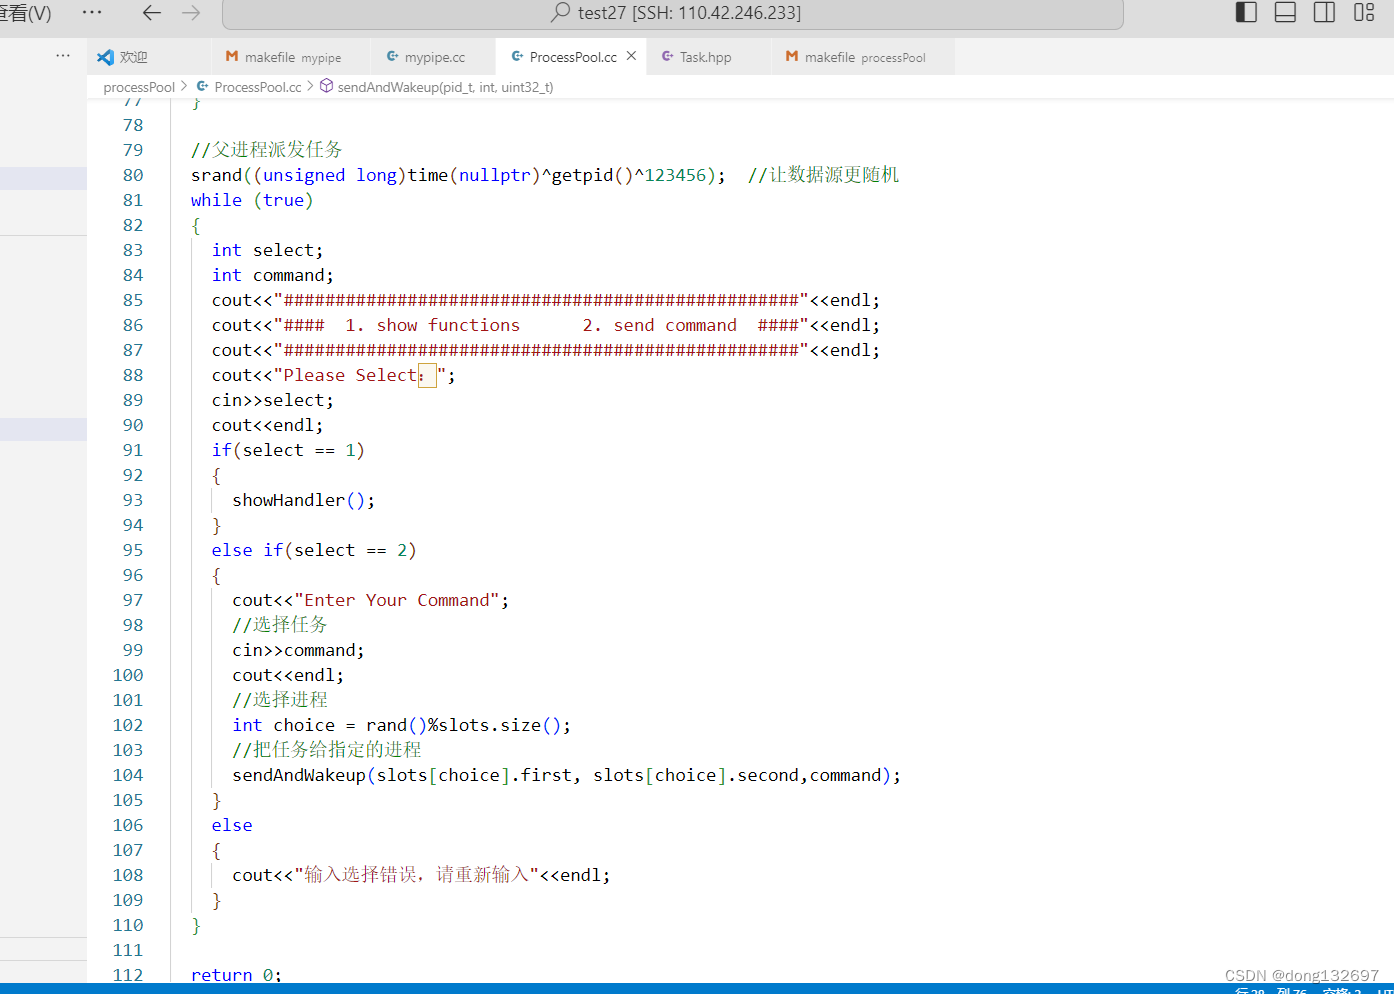This screenshot has height=994, width=1394.
Task: Click comment '//让数据源更随机'
Action: (823, 175)
